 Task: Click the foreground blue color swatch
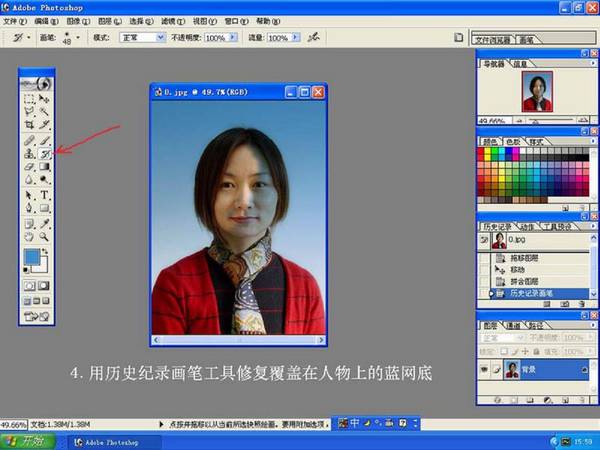tap(32, 256)
